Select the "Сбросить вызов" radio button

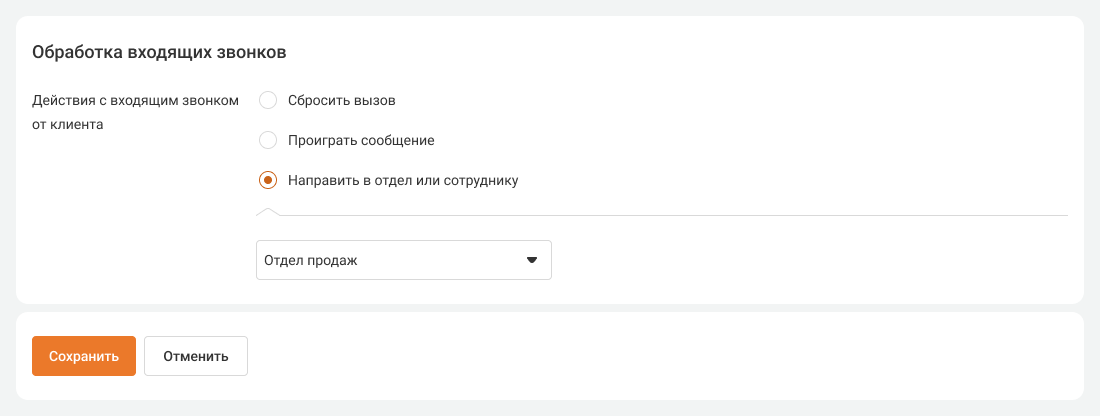point(268,100)
